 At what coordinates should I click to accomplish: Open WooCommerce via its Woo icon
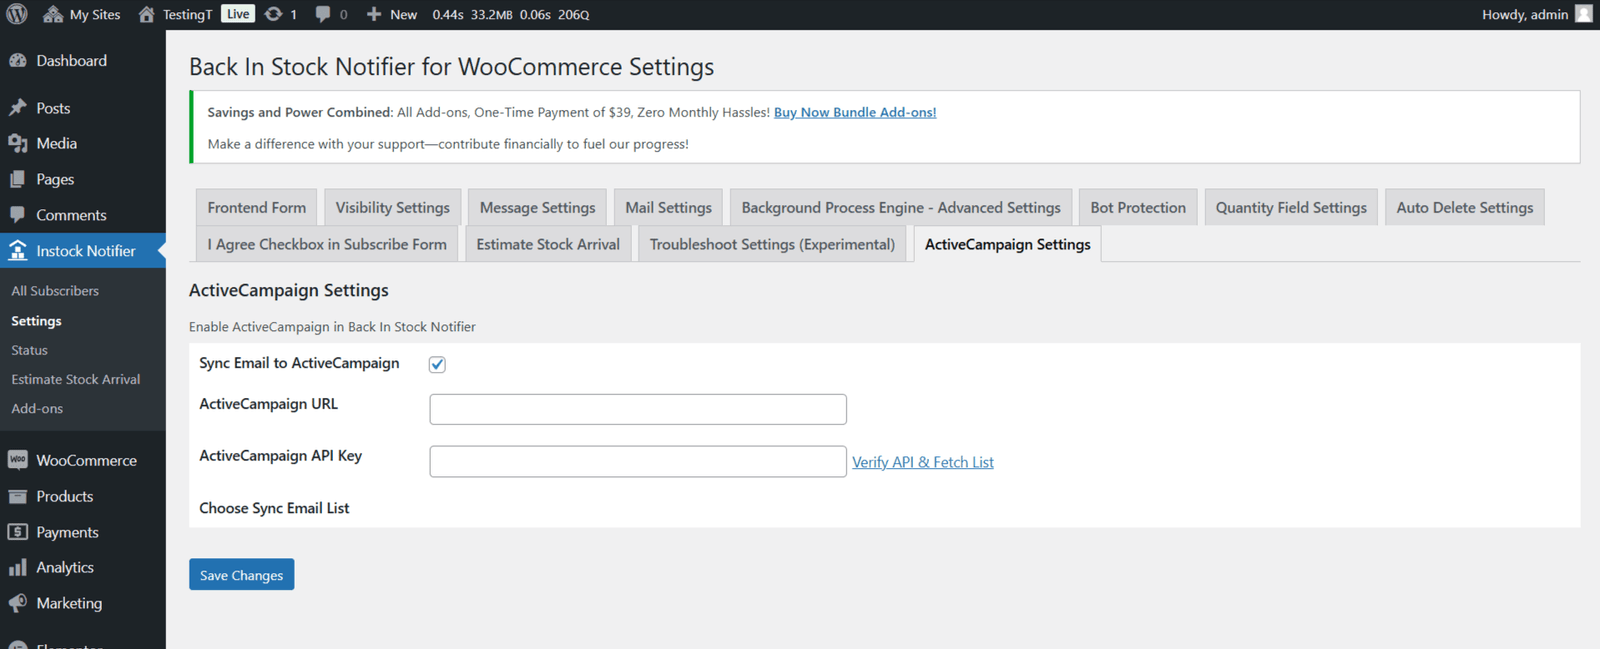(18, 460)
